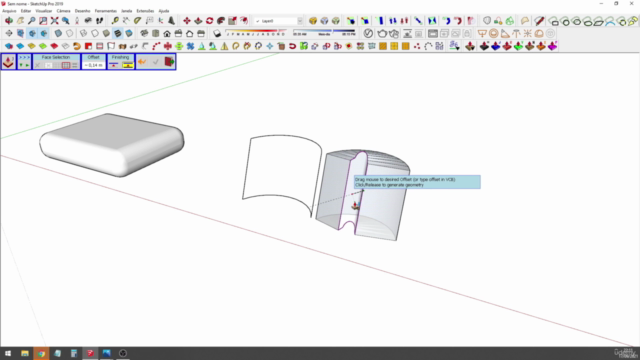Click the red exit door icon
Viewport: 640px width, 360px height.
169,62
